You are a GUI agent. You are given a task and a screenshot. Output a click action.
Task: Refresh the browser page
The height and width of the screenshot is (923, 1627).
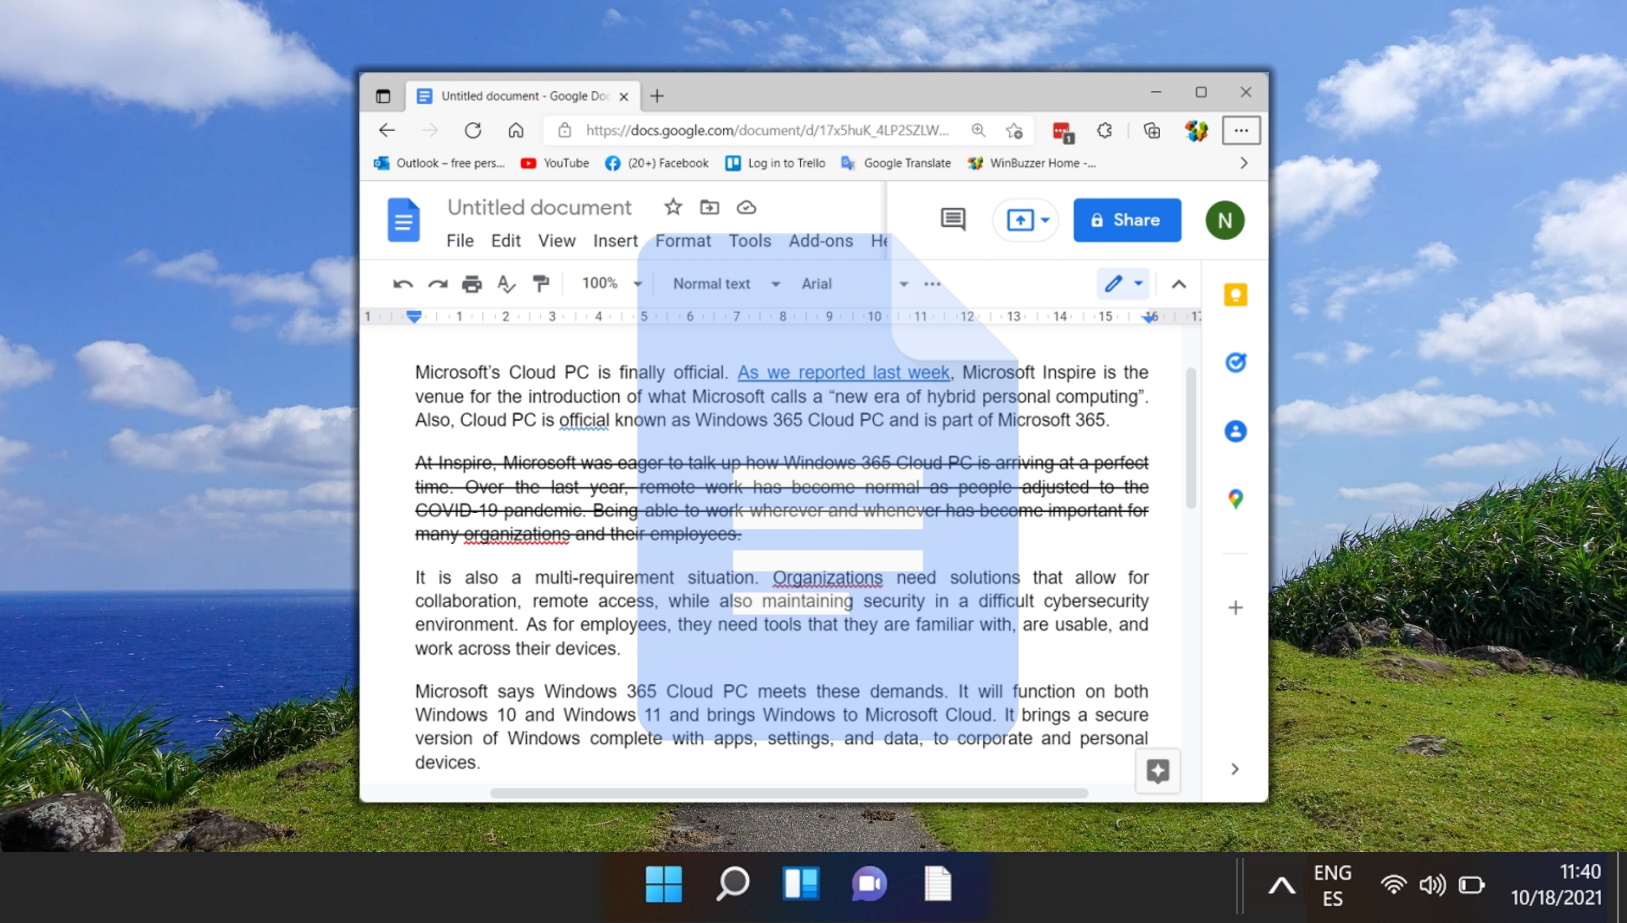tap(473, 130)
